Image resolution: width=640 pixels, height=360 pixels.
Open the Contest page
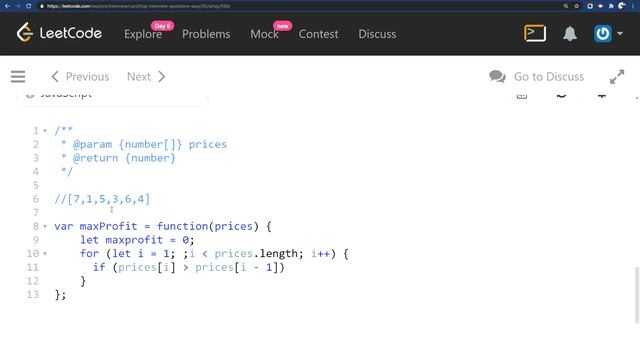[x=318, y=34]
